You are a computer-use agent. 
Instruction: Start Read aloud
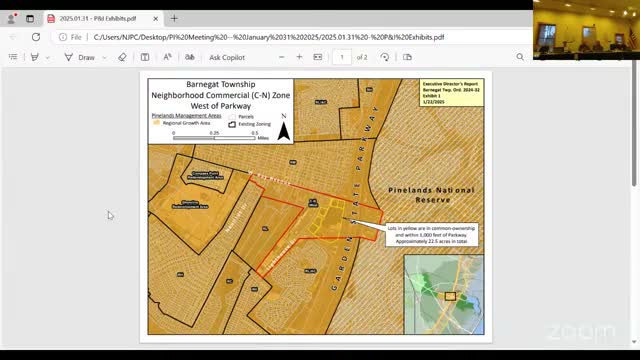(167, 57)
